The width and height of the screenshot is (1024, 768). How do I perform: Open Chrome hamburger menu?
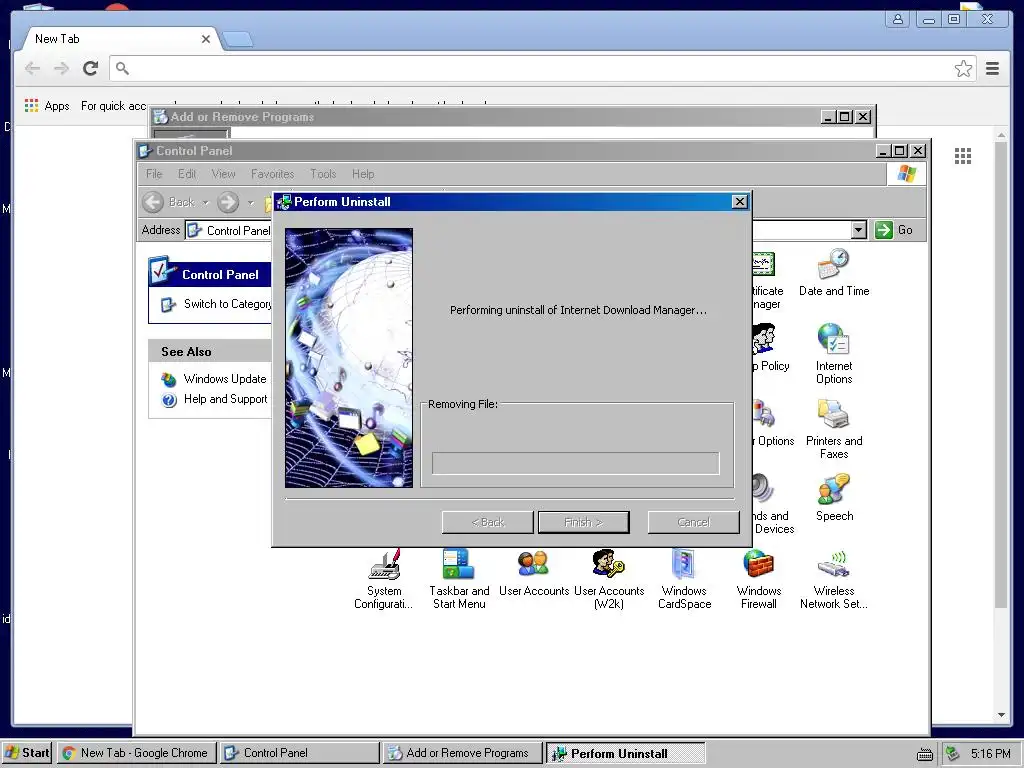(x=993, y=68)
